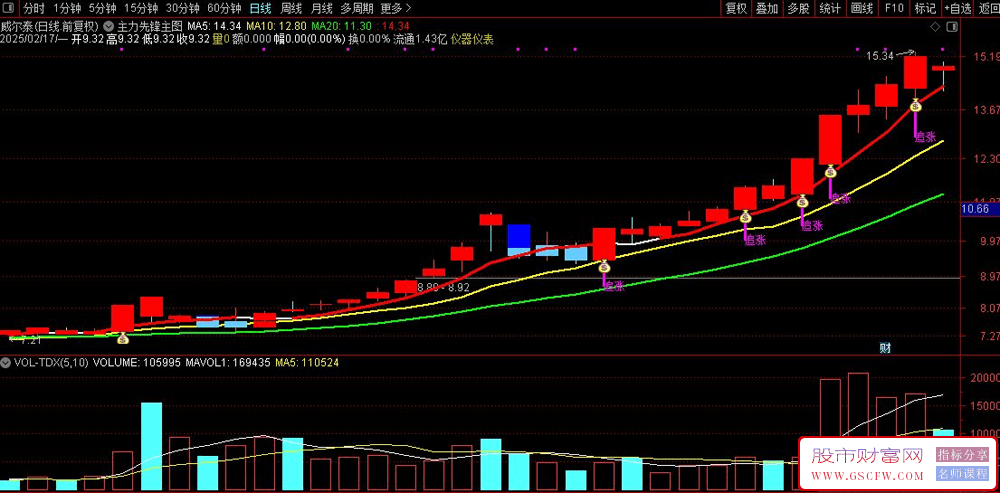Click the 15.19 price axis label
Image resolution: width=1000 pixels, height=493 pixels.
pyautogui.click(x=985, y=56)
